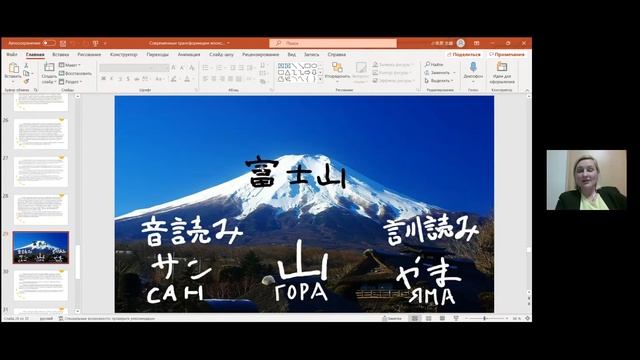Screen dimensions: 640x360
Task: Click the Заметки notes button in status bar
Action: click(x=392, y=318)
